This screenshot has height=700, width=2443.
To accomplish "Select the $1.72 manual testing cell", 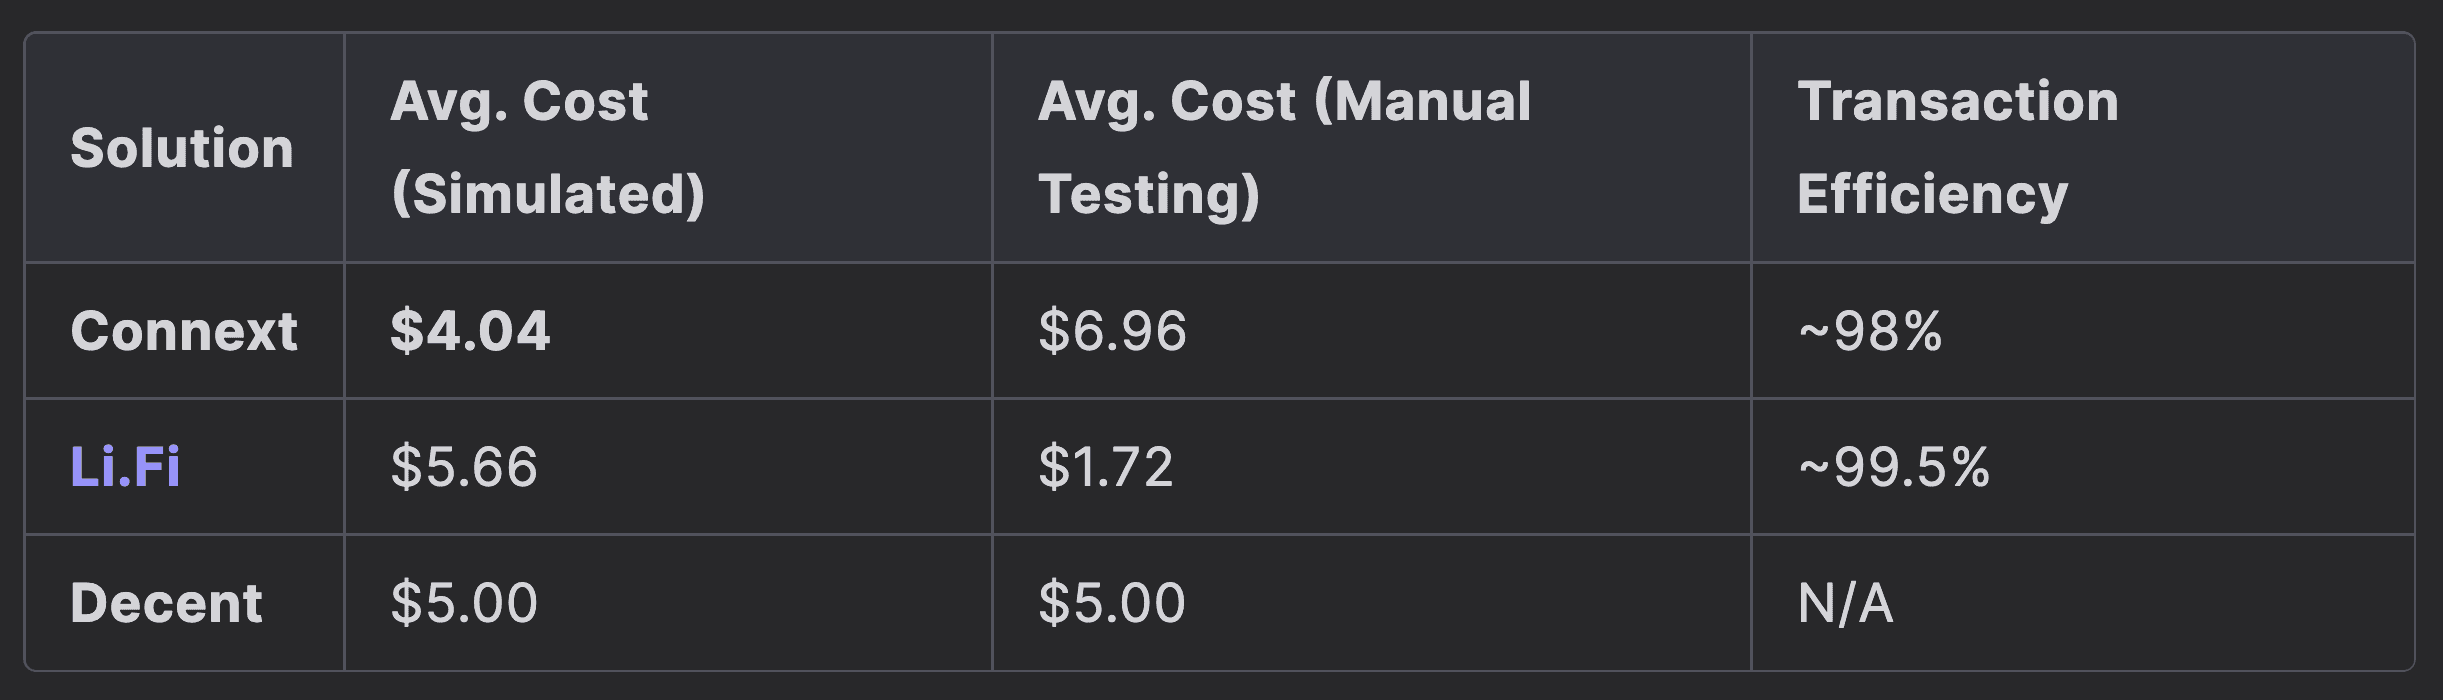I will pos(1106,467).
